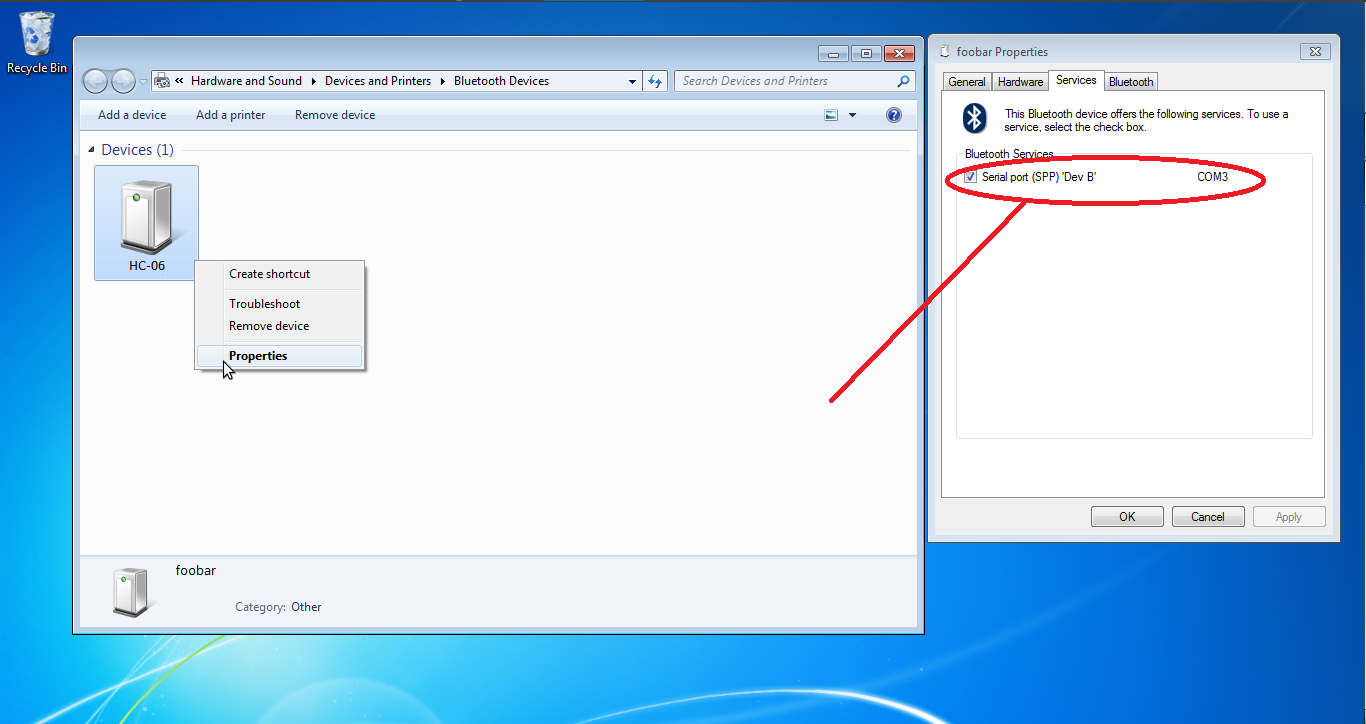1366x724 pixels.
Task: Select Troubleshoot in the context menu
Action: click(x=264, y=304)
